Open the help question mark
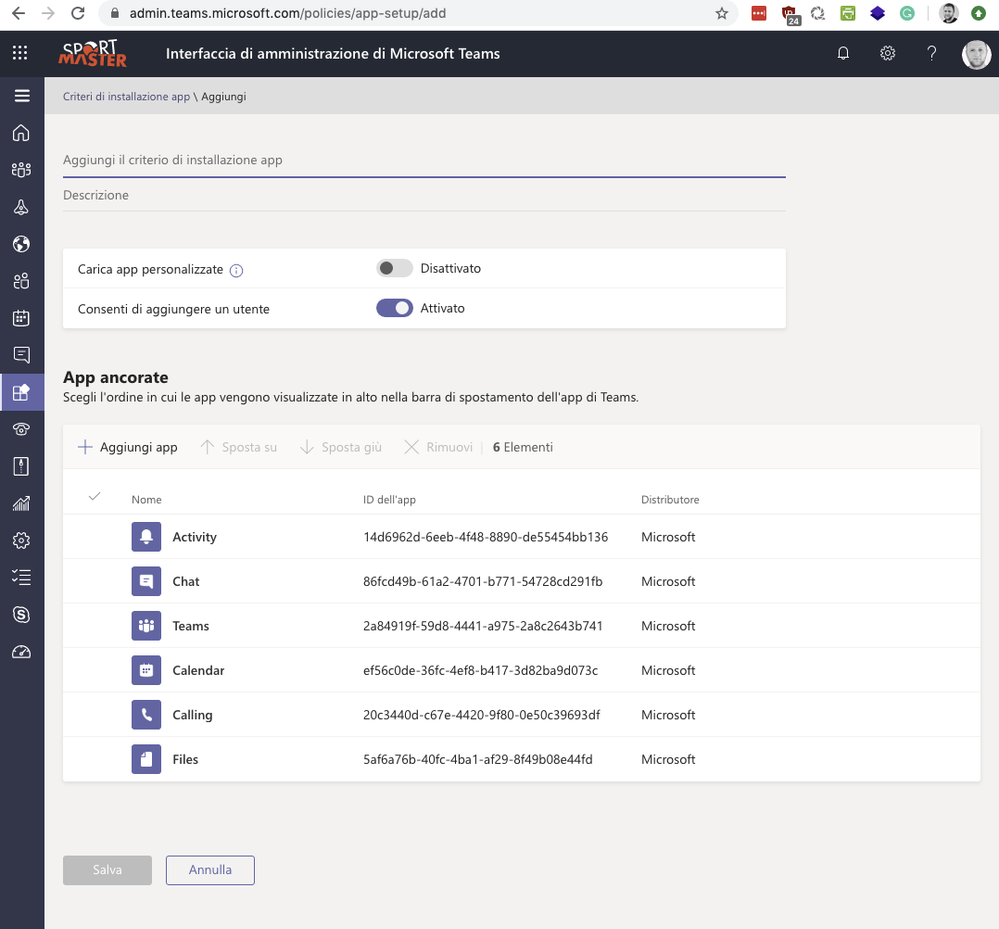999x929 pixels. point(931,54)
